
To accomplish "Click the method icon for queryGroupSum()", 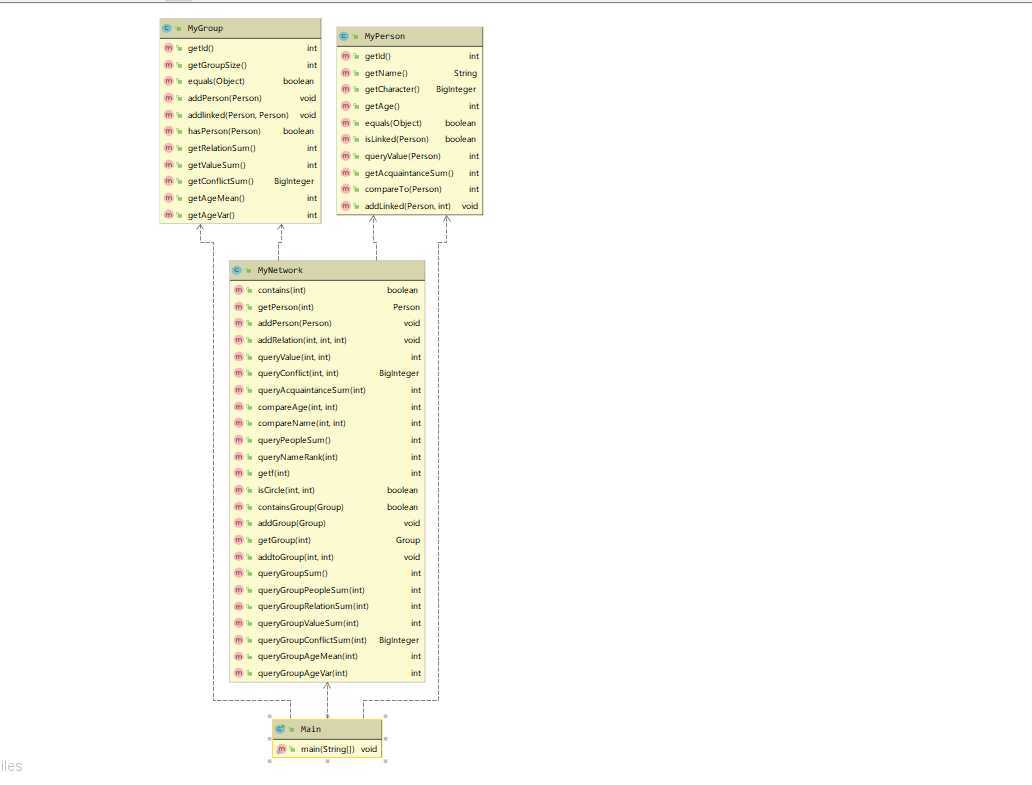I will click(239, 573).
